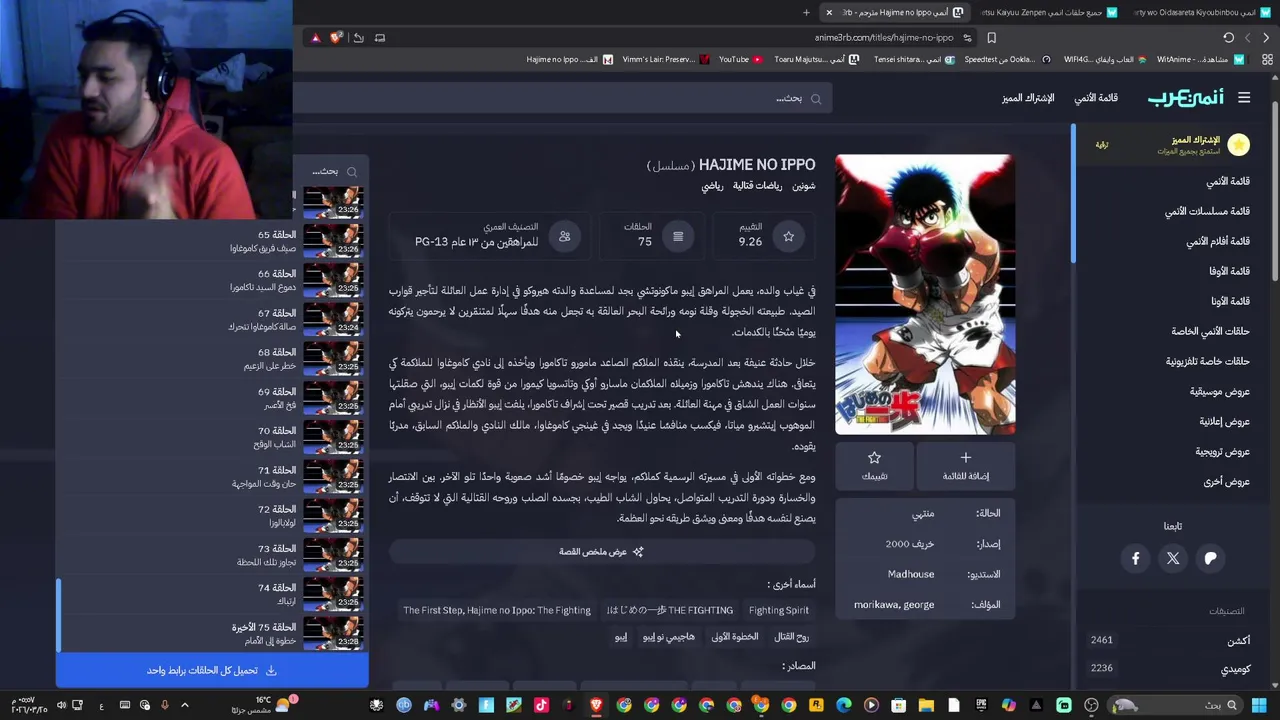
Task: Click the Shounen genre tag under title
Action: [803, 186]
